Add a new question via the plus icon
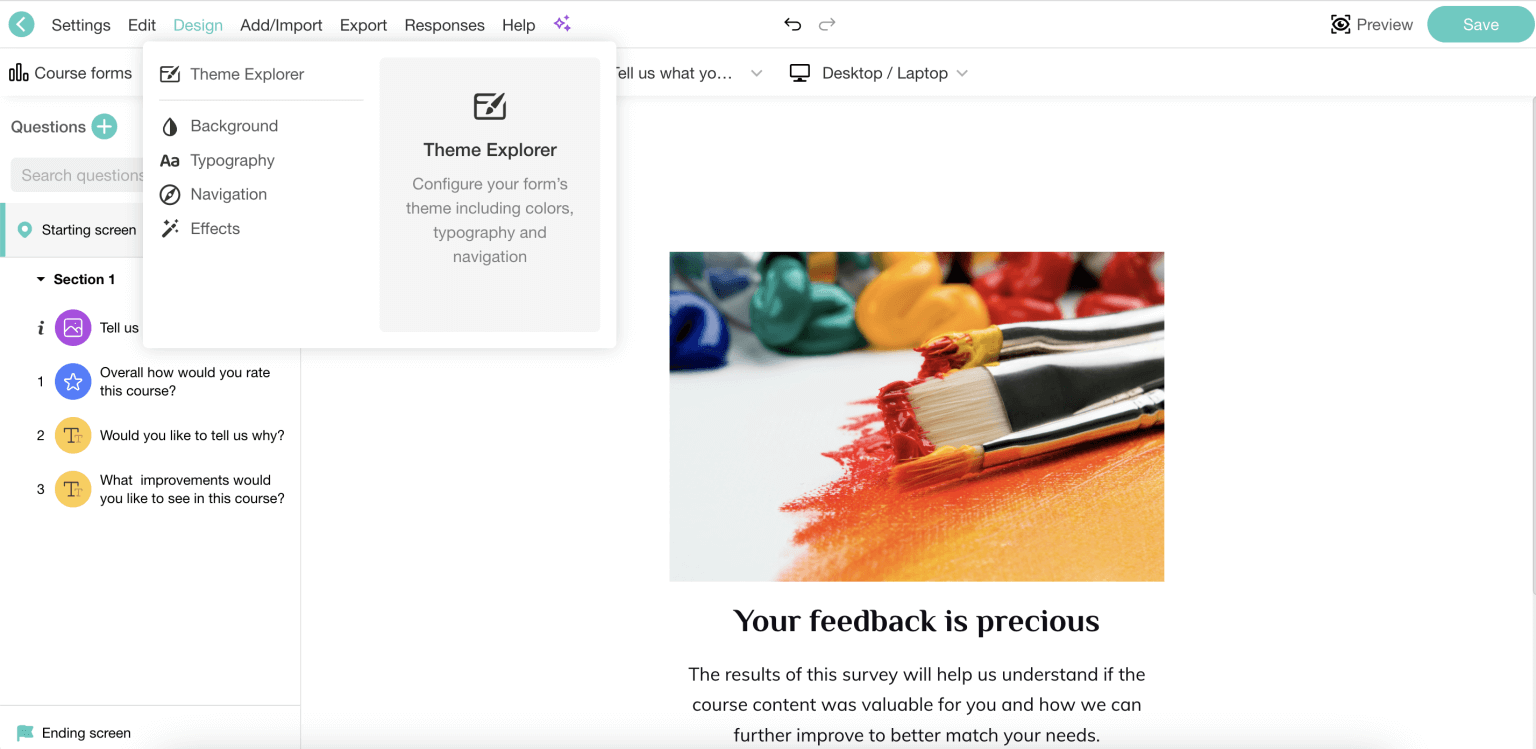Screen dimensions: 1536x749 point(103,127)
